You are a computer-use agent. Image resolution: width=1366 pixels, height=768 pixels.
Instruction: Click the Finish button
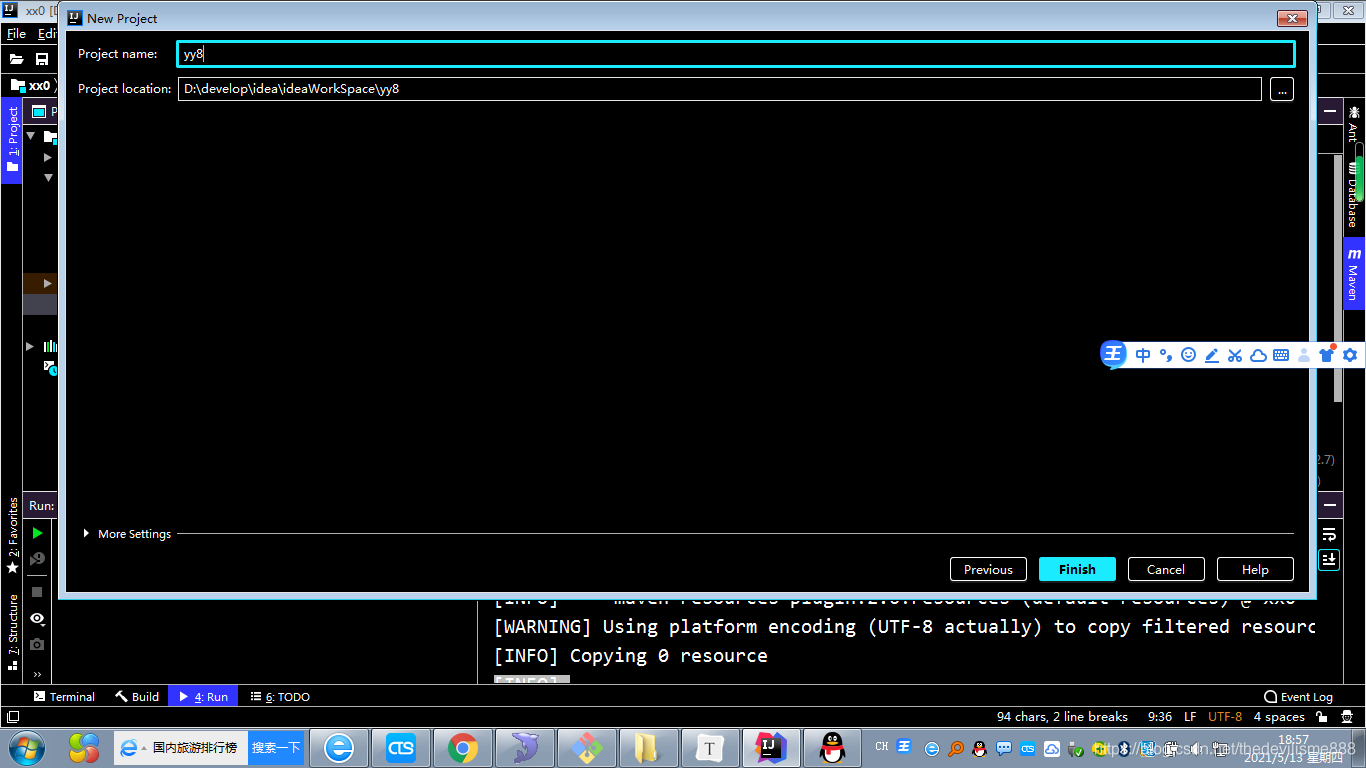(1077, 569)
